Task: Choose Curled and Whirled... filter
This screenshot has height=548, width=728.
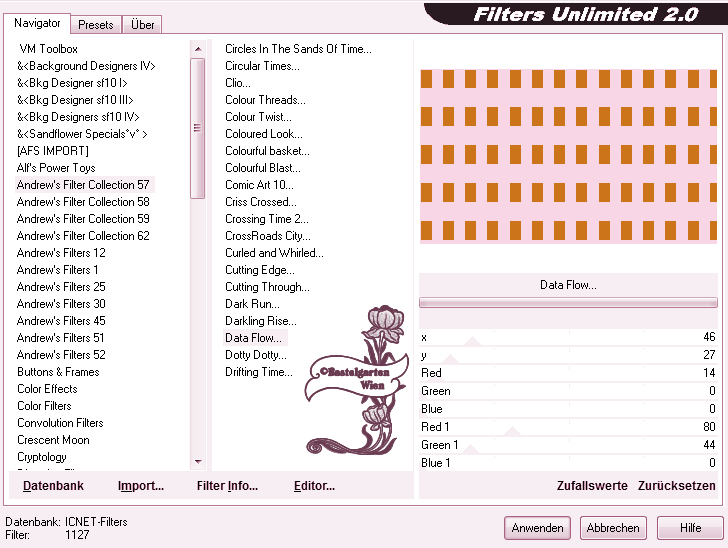Action: 274,253
